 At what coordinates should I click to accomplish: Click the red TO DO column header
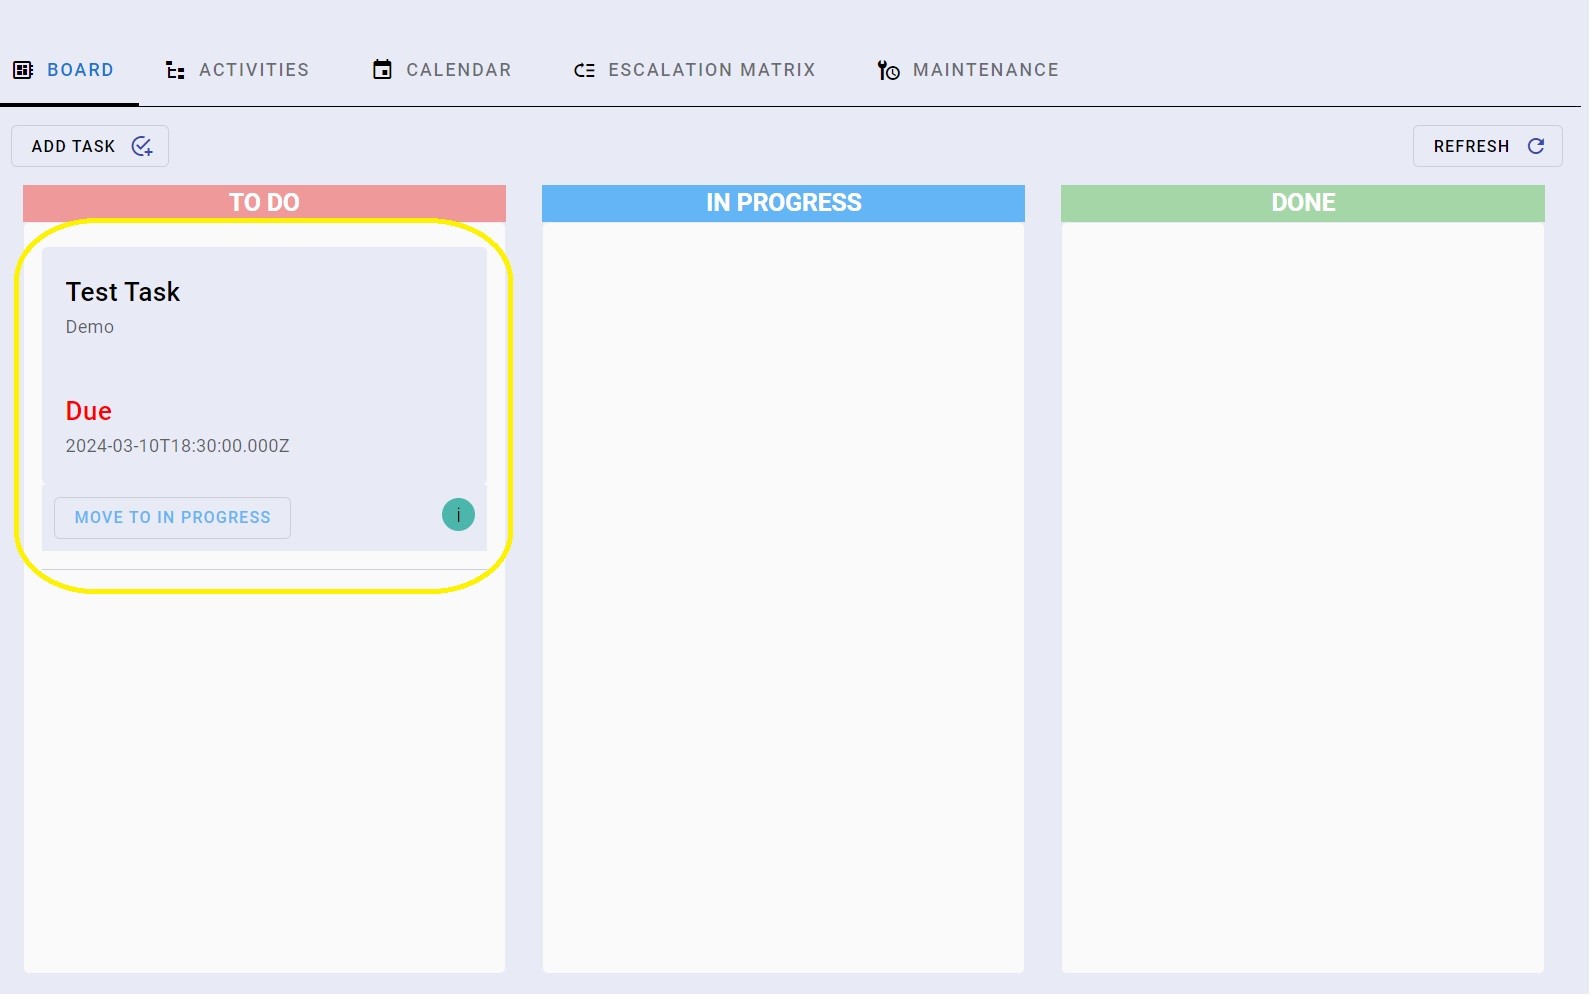pos(264,203)
